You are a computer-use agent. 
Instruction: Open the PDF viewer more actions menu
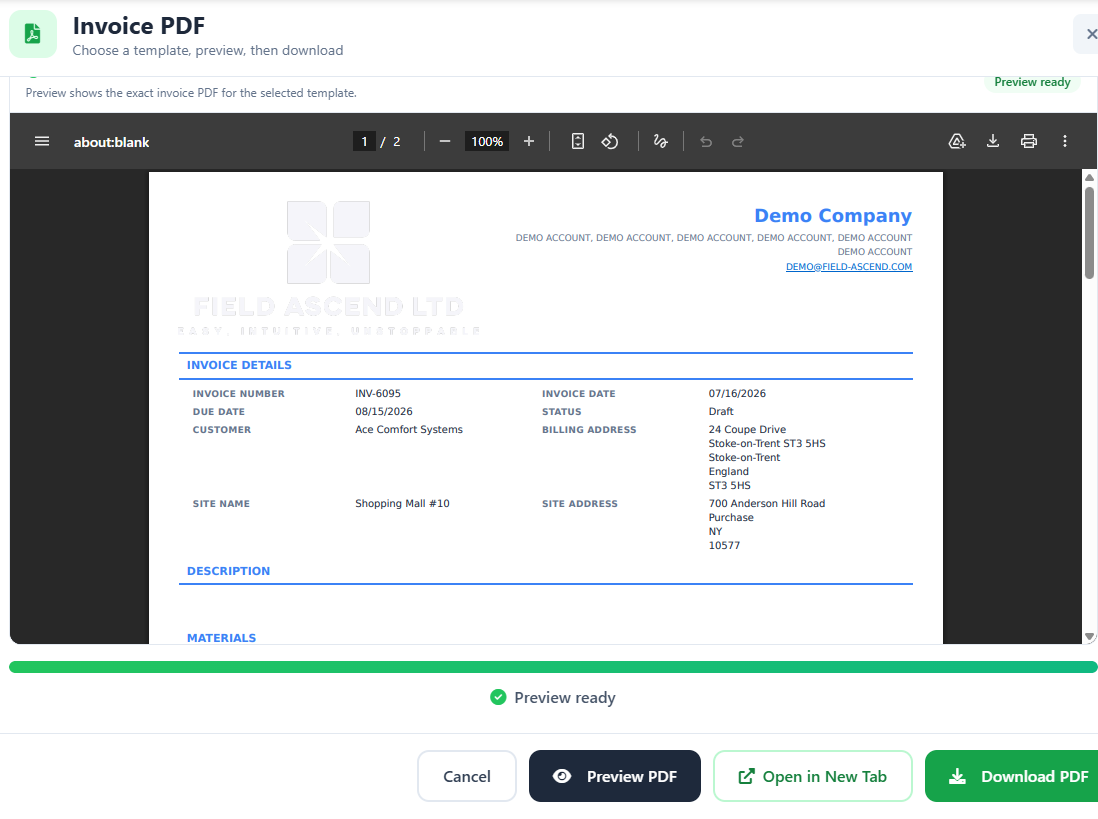coord(1064,141)
